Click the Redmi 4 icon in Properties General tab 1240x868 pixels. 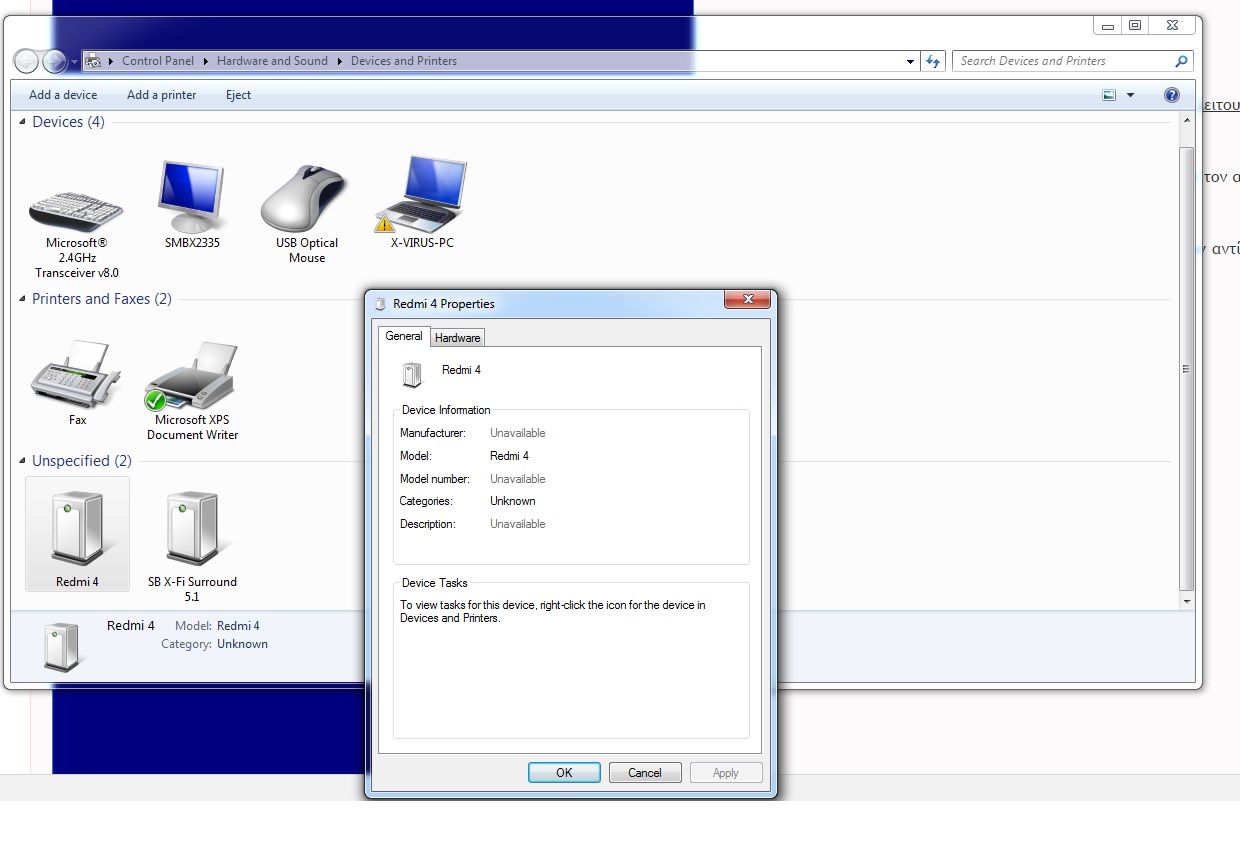(412, 375)
